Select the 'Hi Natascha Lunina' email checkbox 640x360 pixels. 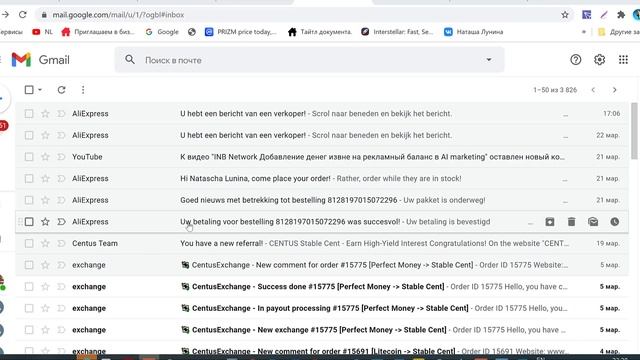pos(29,178)
